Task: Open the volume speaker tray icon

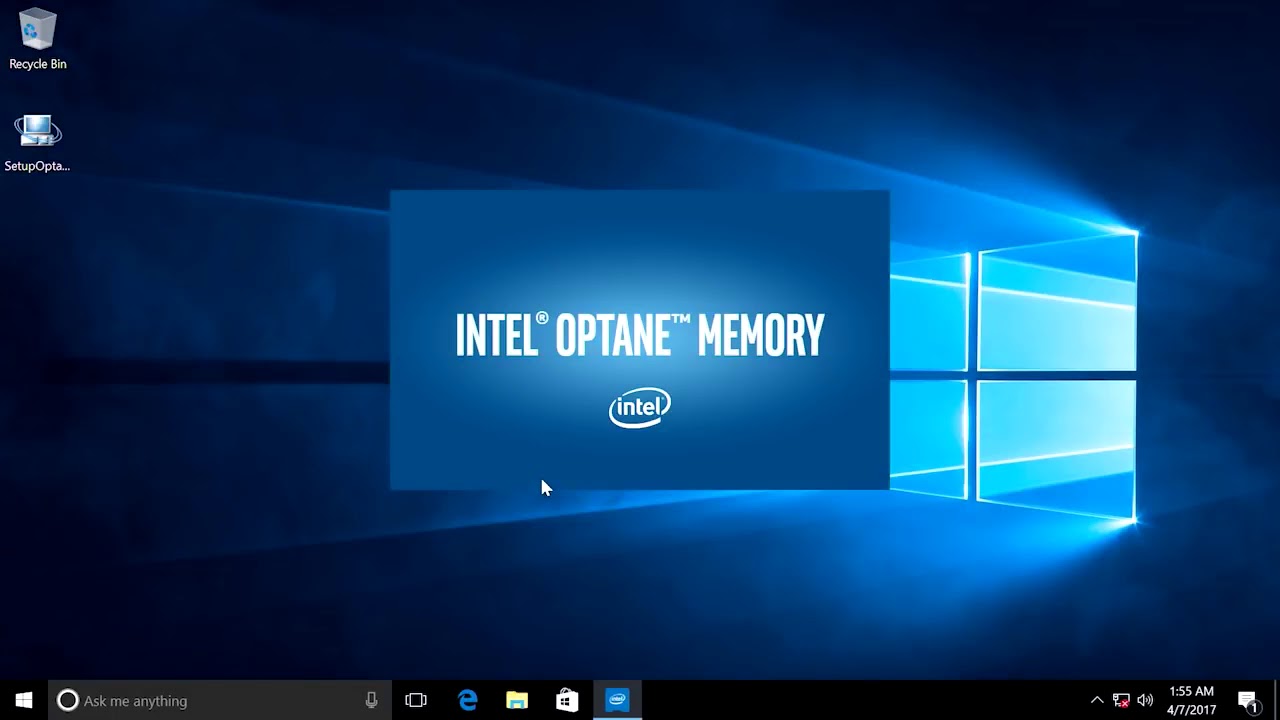Action: click(x=1145, y=700)
